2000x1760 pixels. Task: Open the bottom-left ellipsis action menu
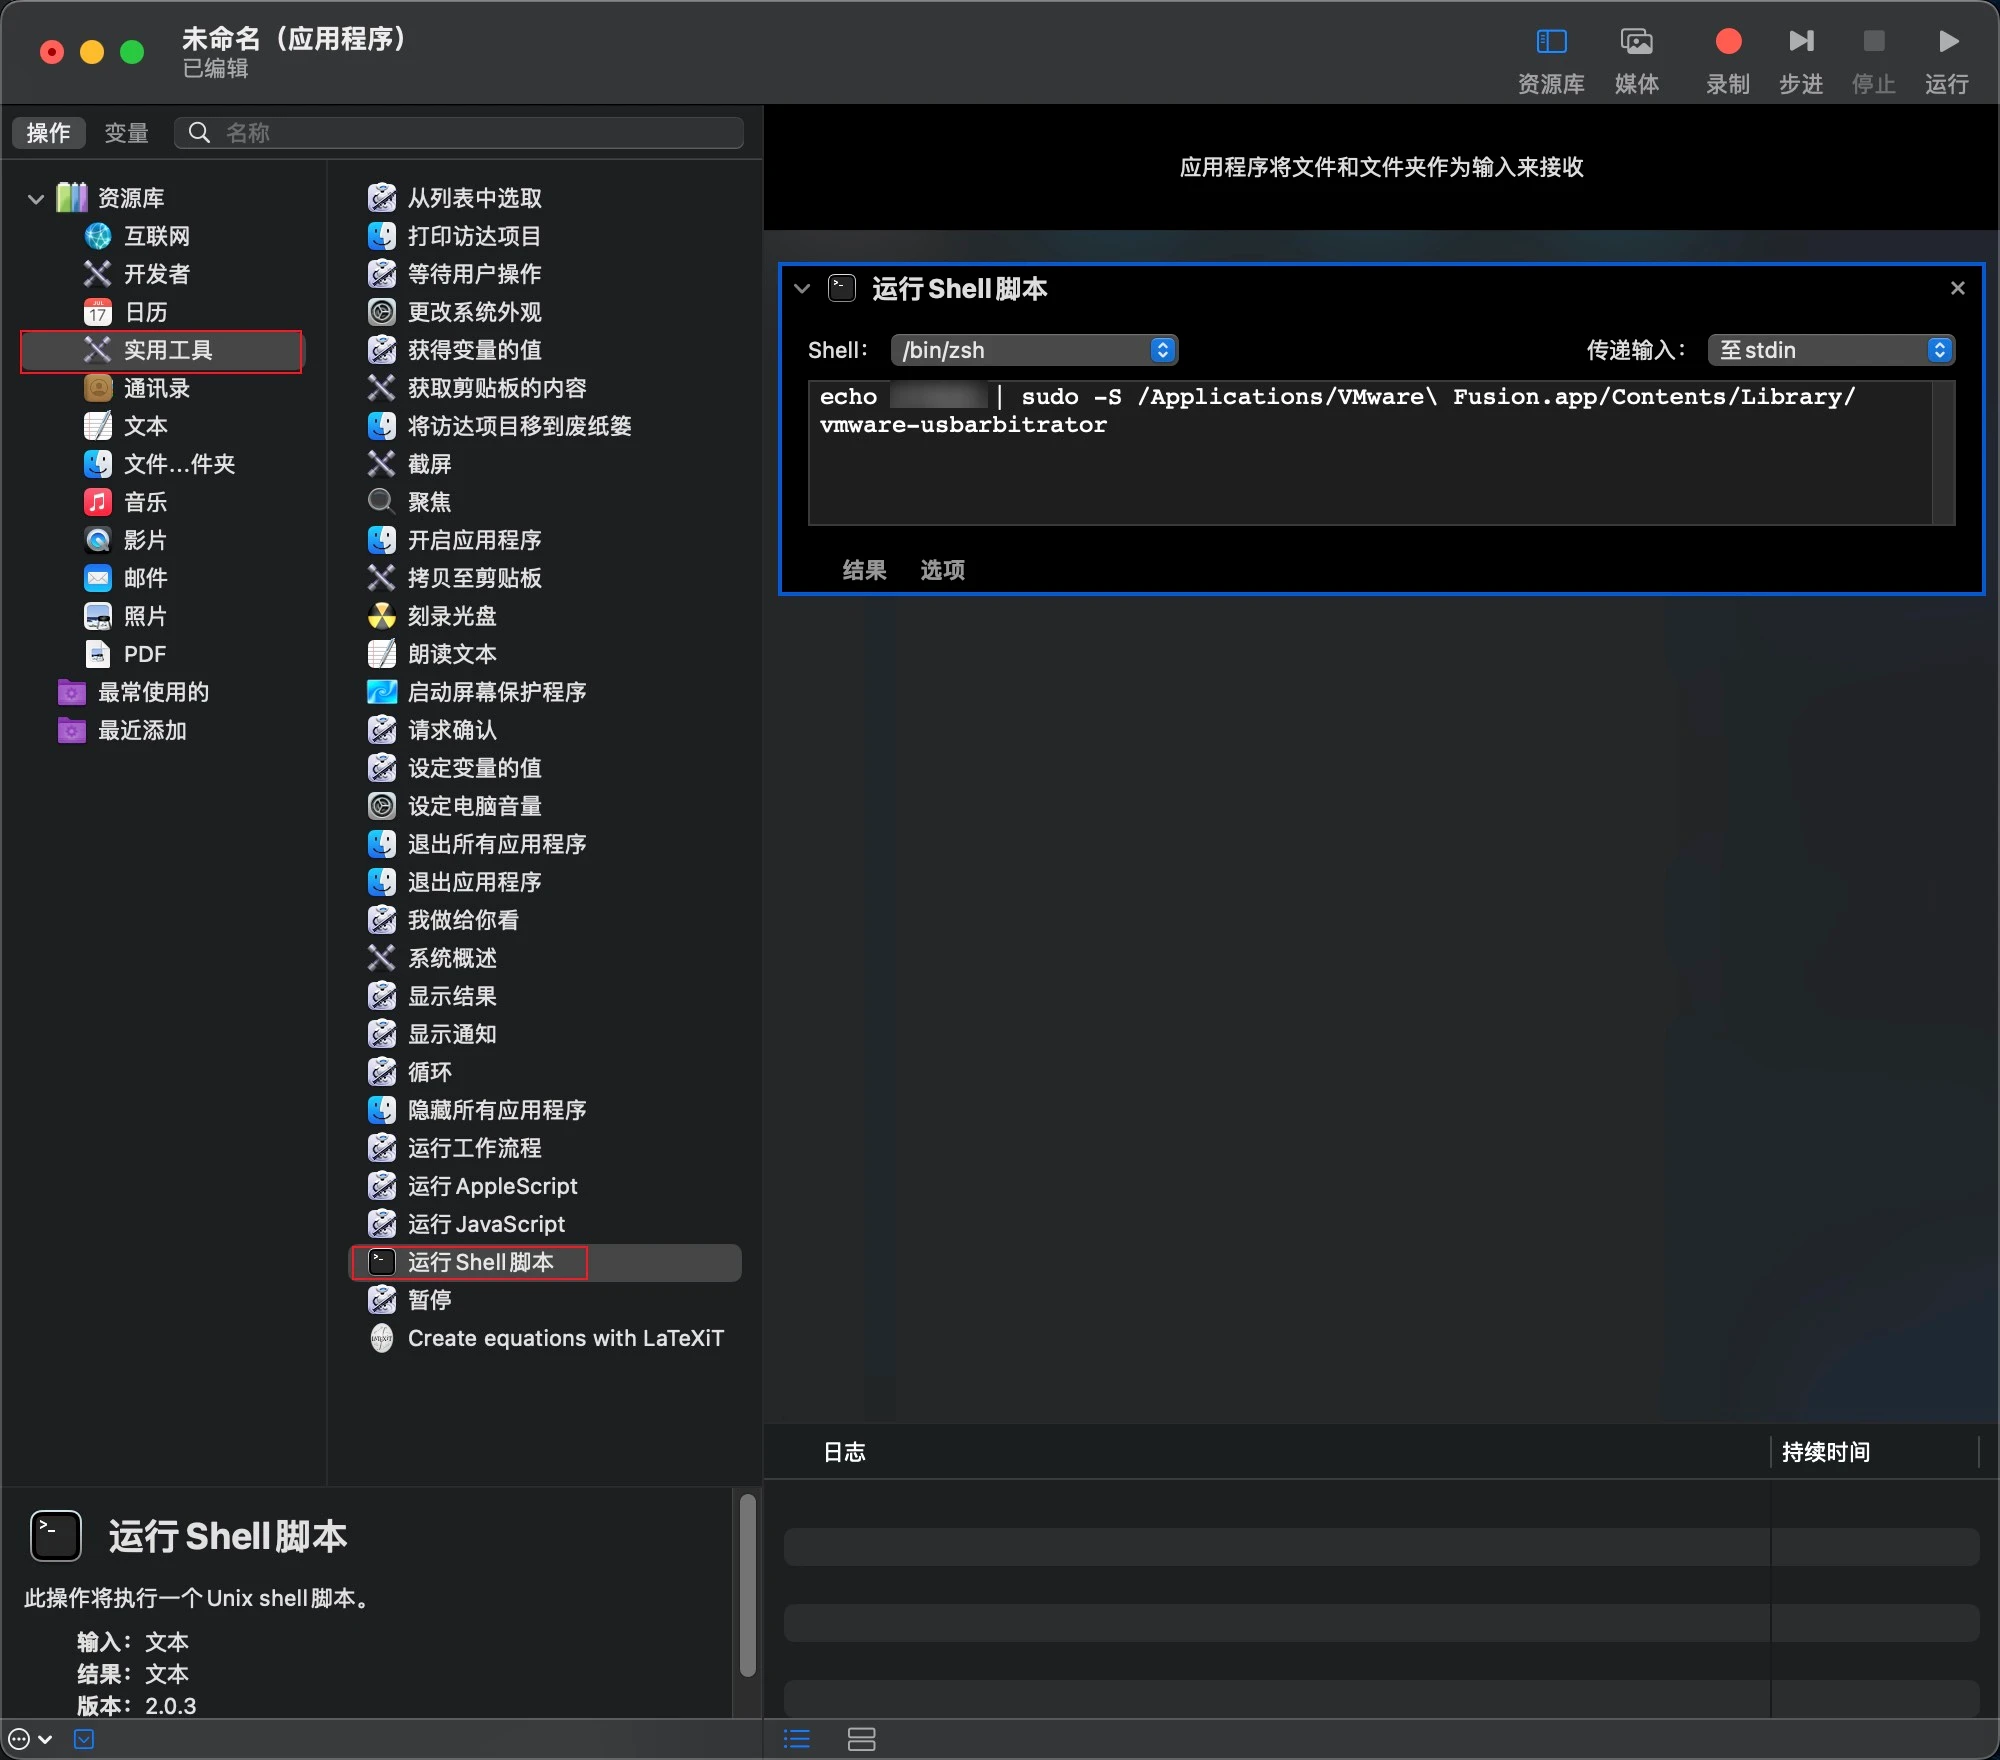[x=29, y=1739]
